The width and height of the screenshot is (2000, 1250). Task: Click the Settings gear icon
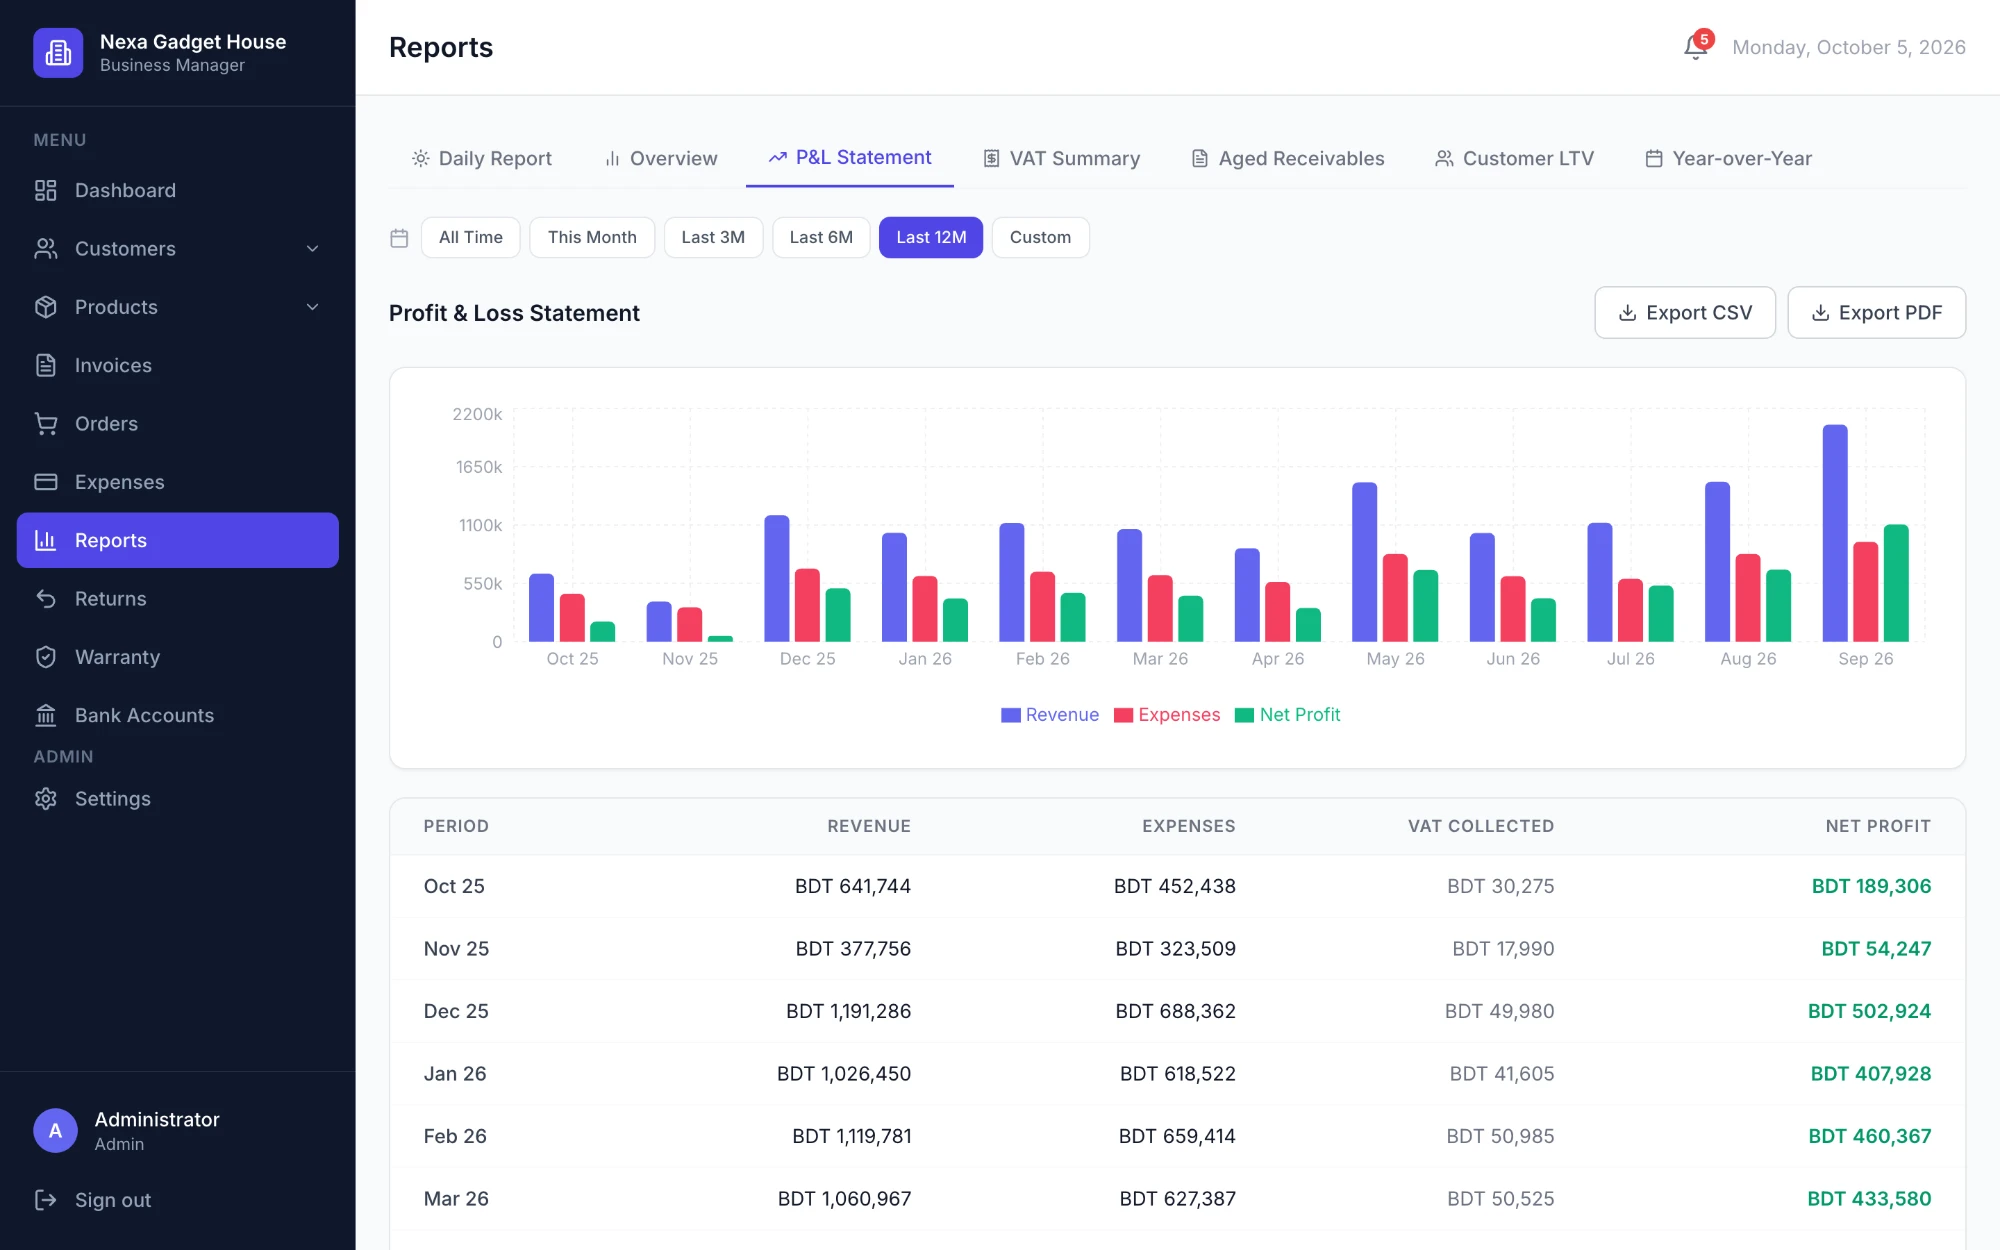pos(46,799)
